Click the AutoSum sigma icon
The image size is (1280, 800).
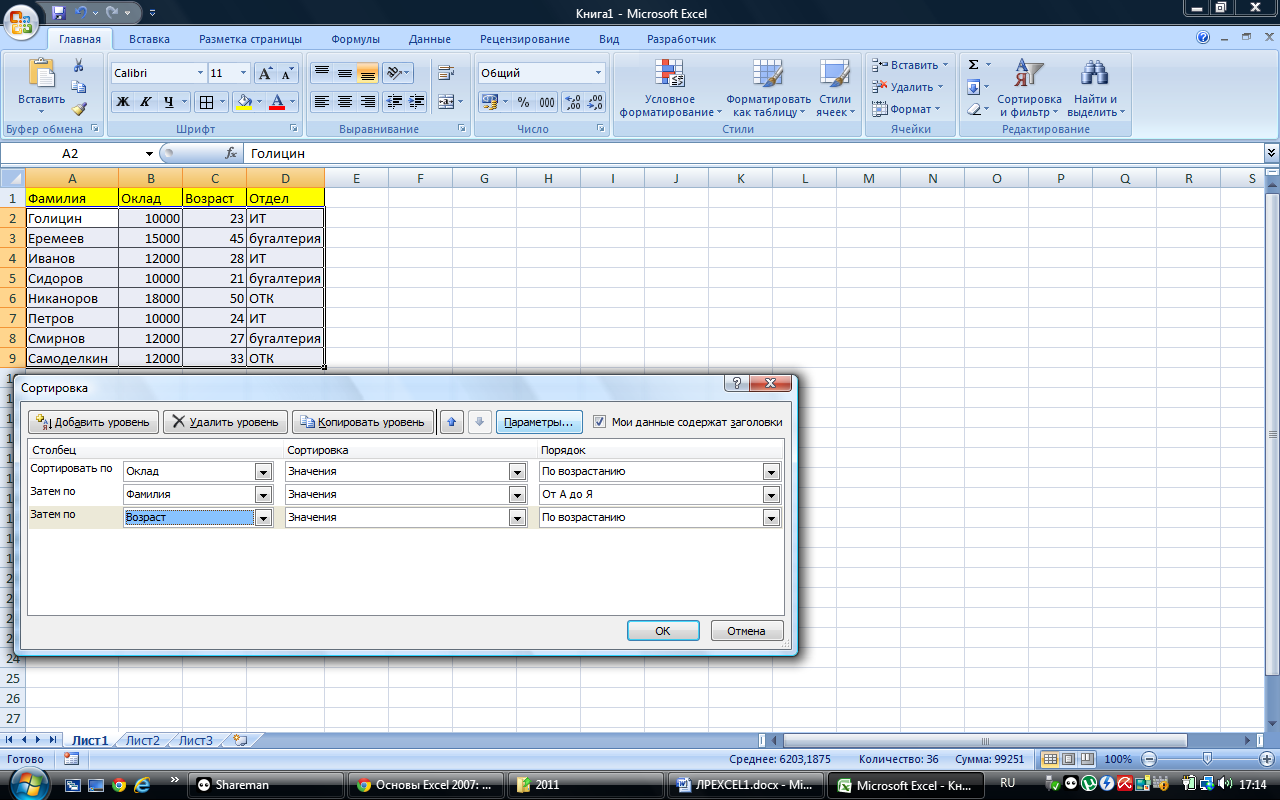tap(974, 64)
